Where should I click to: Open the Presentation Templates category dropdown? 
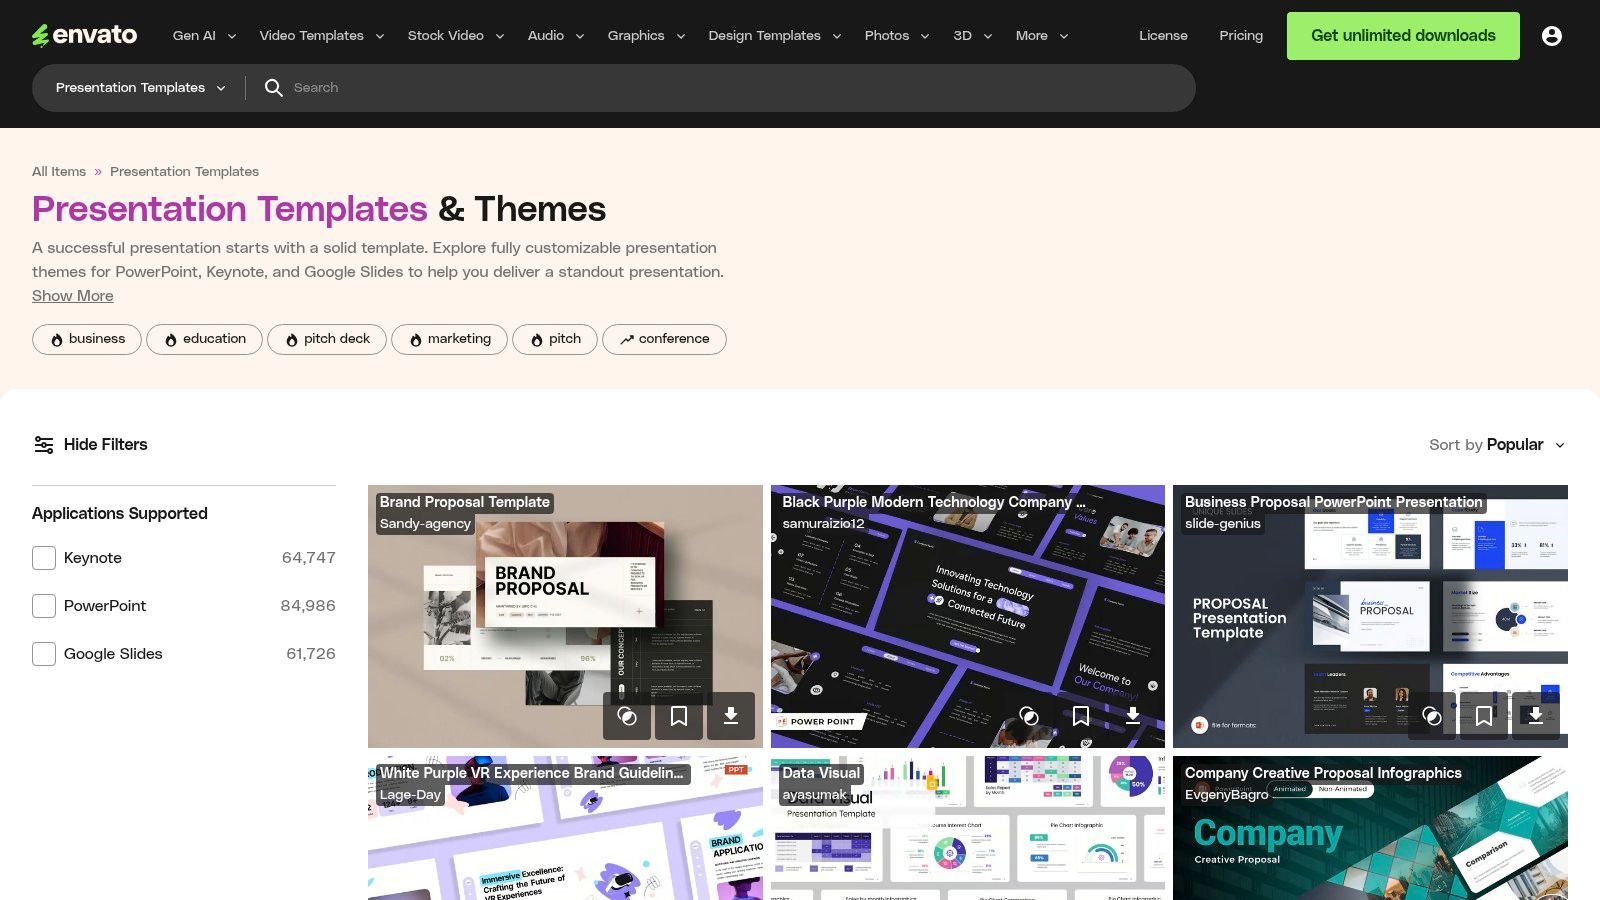coord(140,88)
